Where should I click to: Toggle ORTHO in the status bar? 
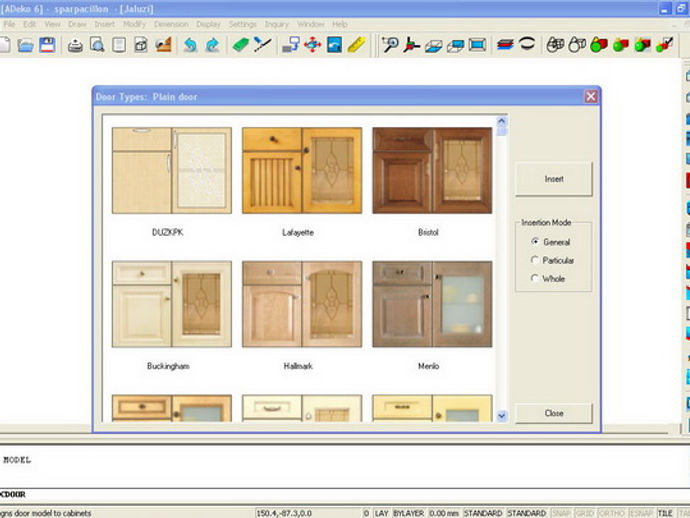612,513
